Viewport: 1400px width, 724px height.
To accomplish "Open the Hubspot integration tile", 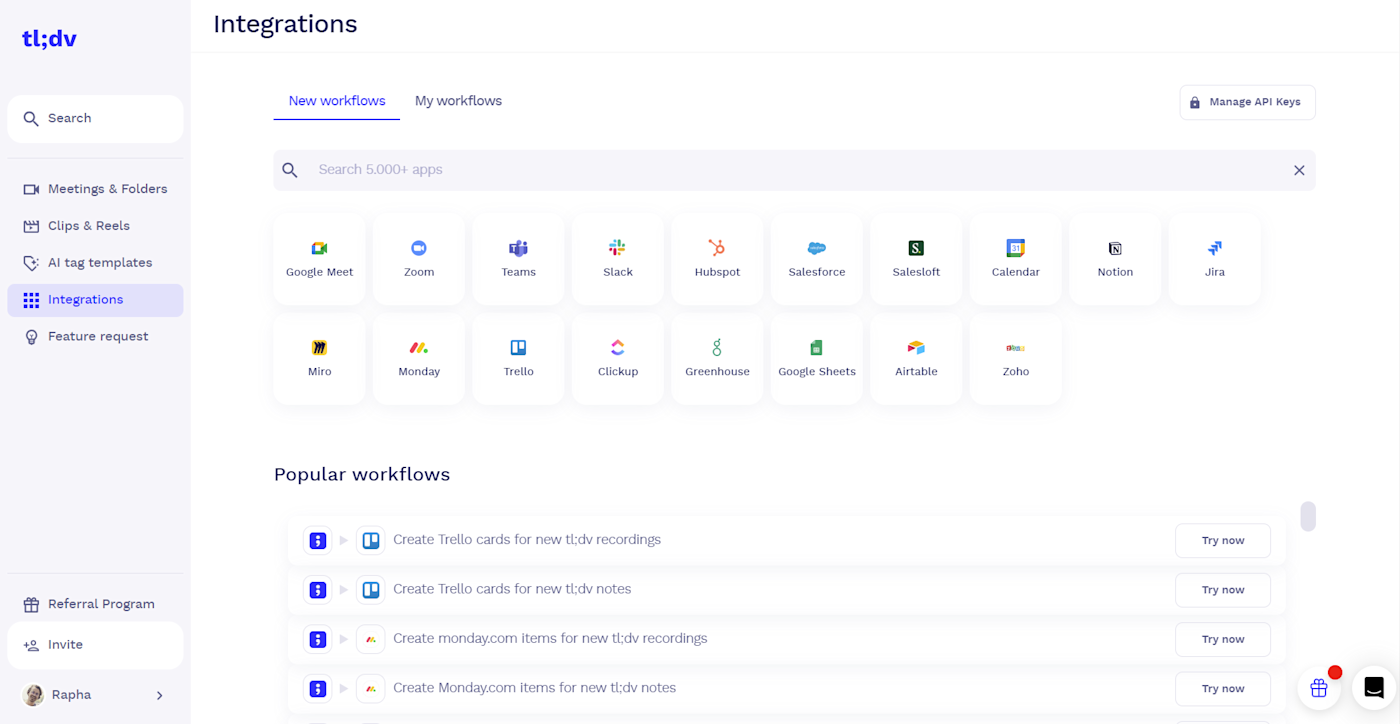I will [717, 259].
